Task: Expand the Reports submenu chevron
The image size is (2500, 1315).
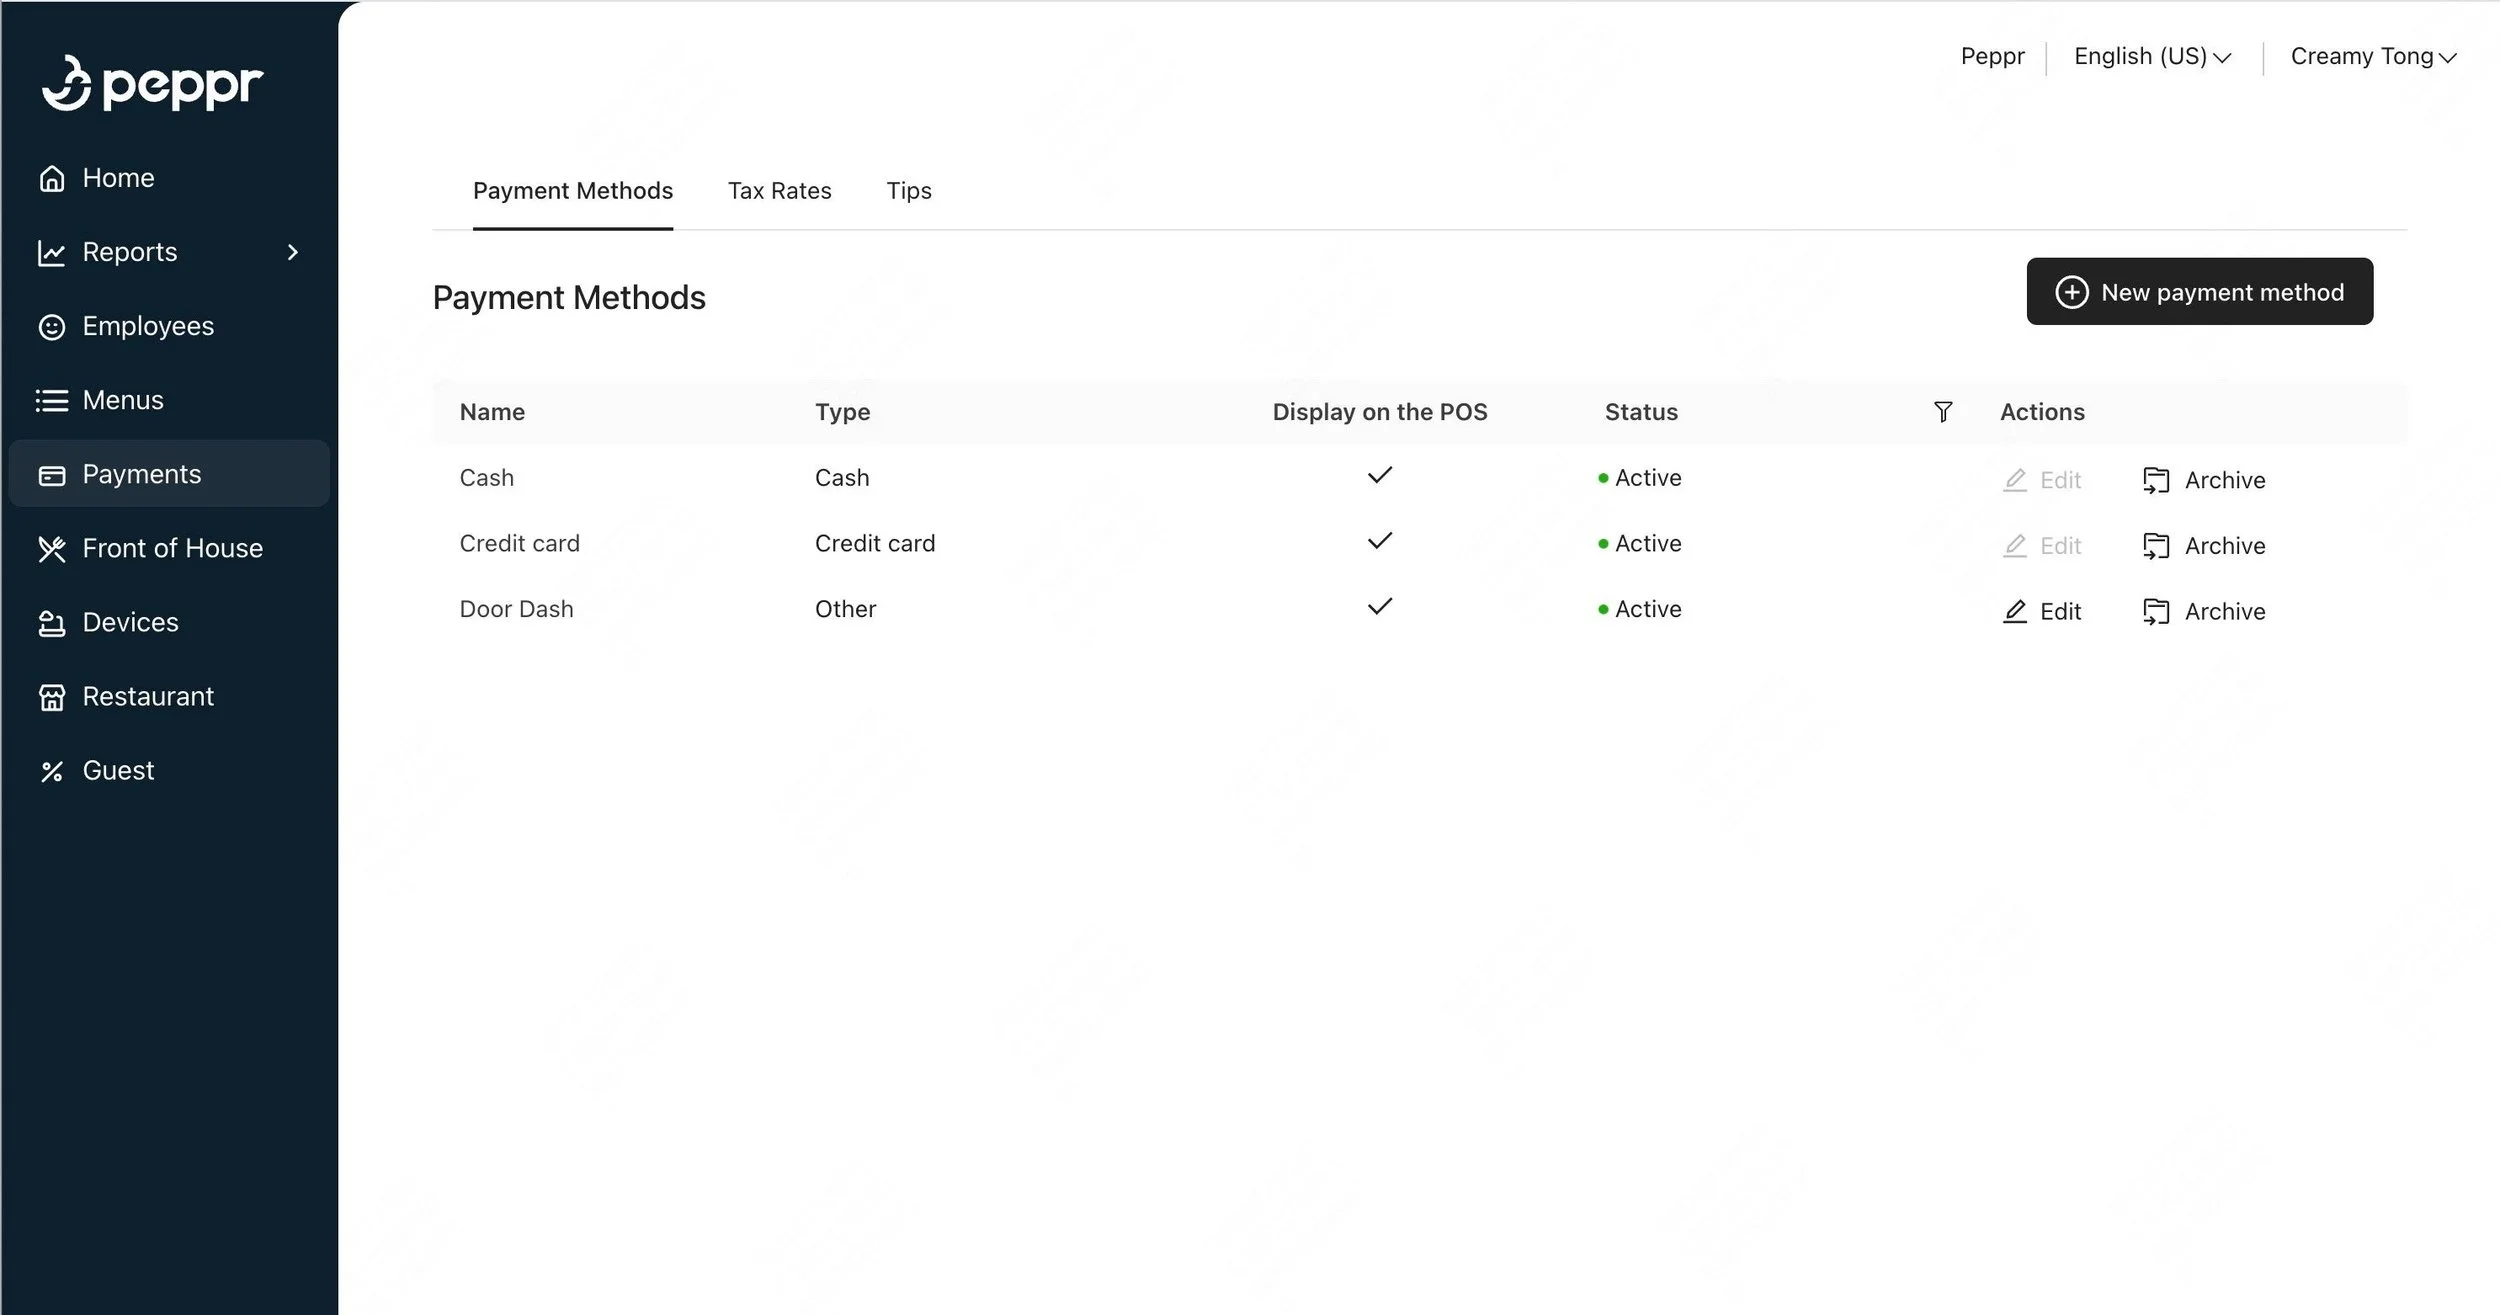Action: tap(292, 252)
